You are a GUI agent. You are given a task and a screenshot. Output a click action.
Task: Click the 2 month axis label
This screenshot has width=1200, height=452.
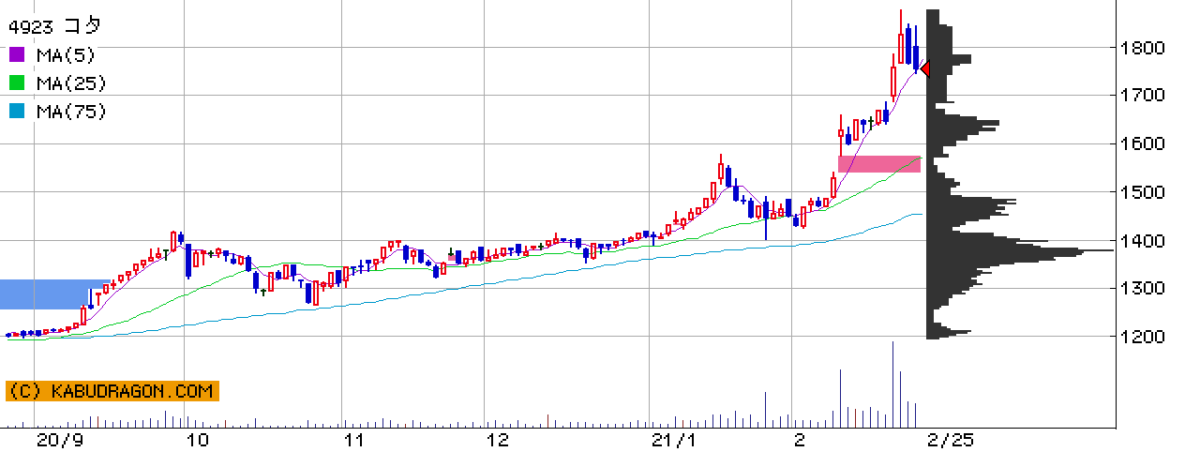(x=798, y=440)
